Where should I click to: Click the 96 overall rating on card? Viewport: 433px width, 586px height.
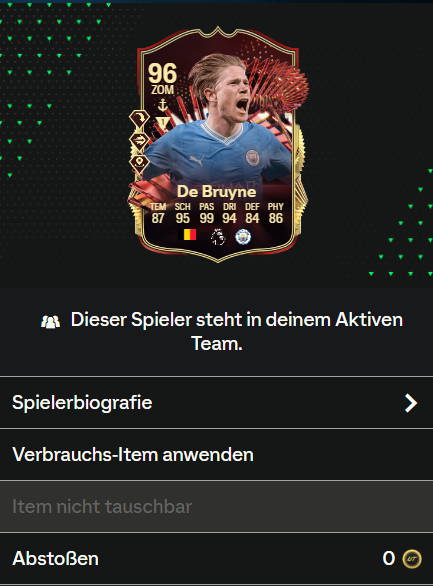click(x=163, y=73)
